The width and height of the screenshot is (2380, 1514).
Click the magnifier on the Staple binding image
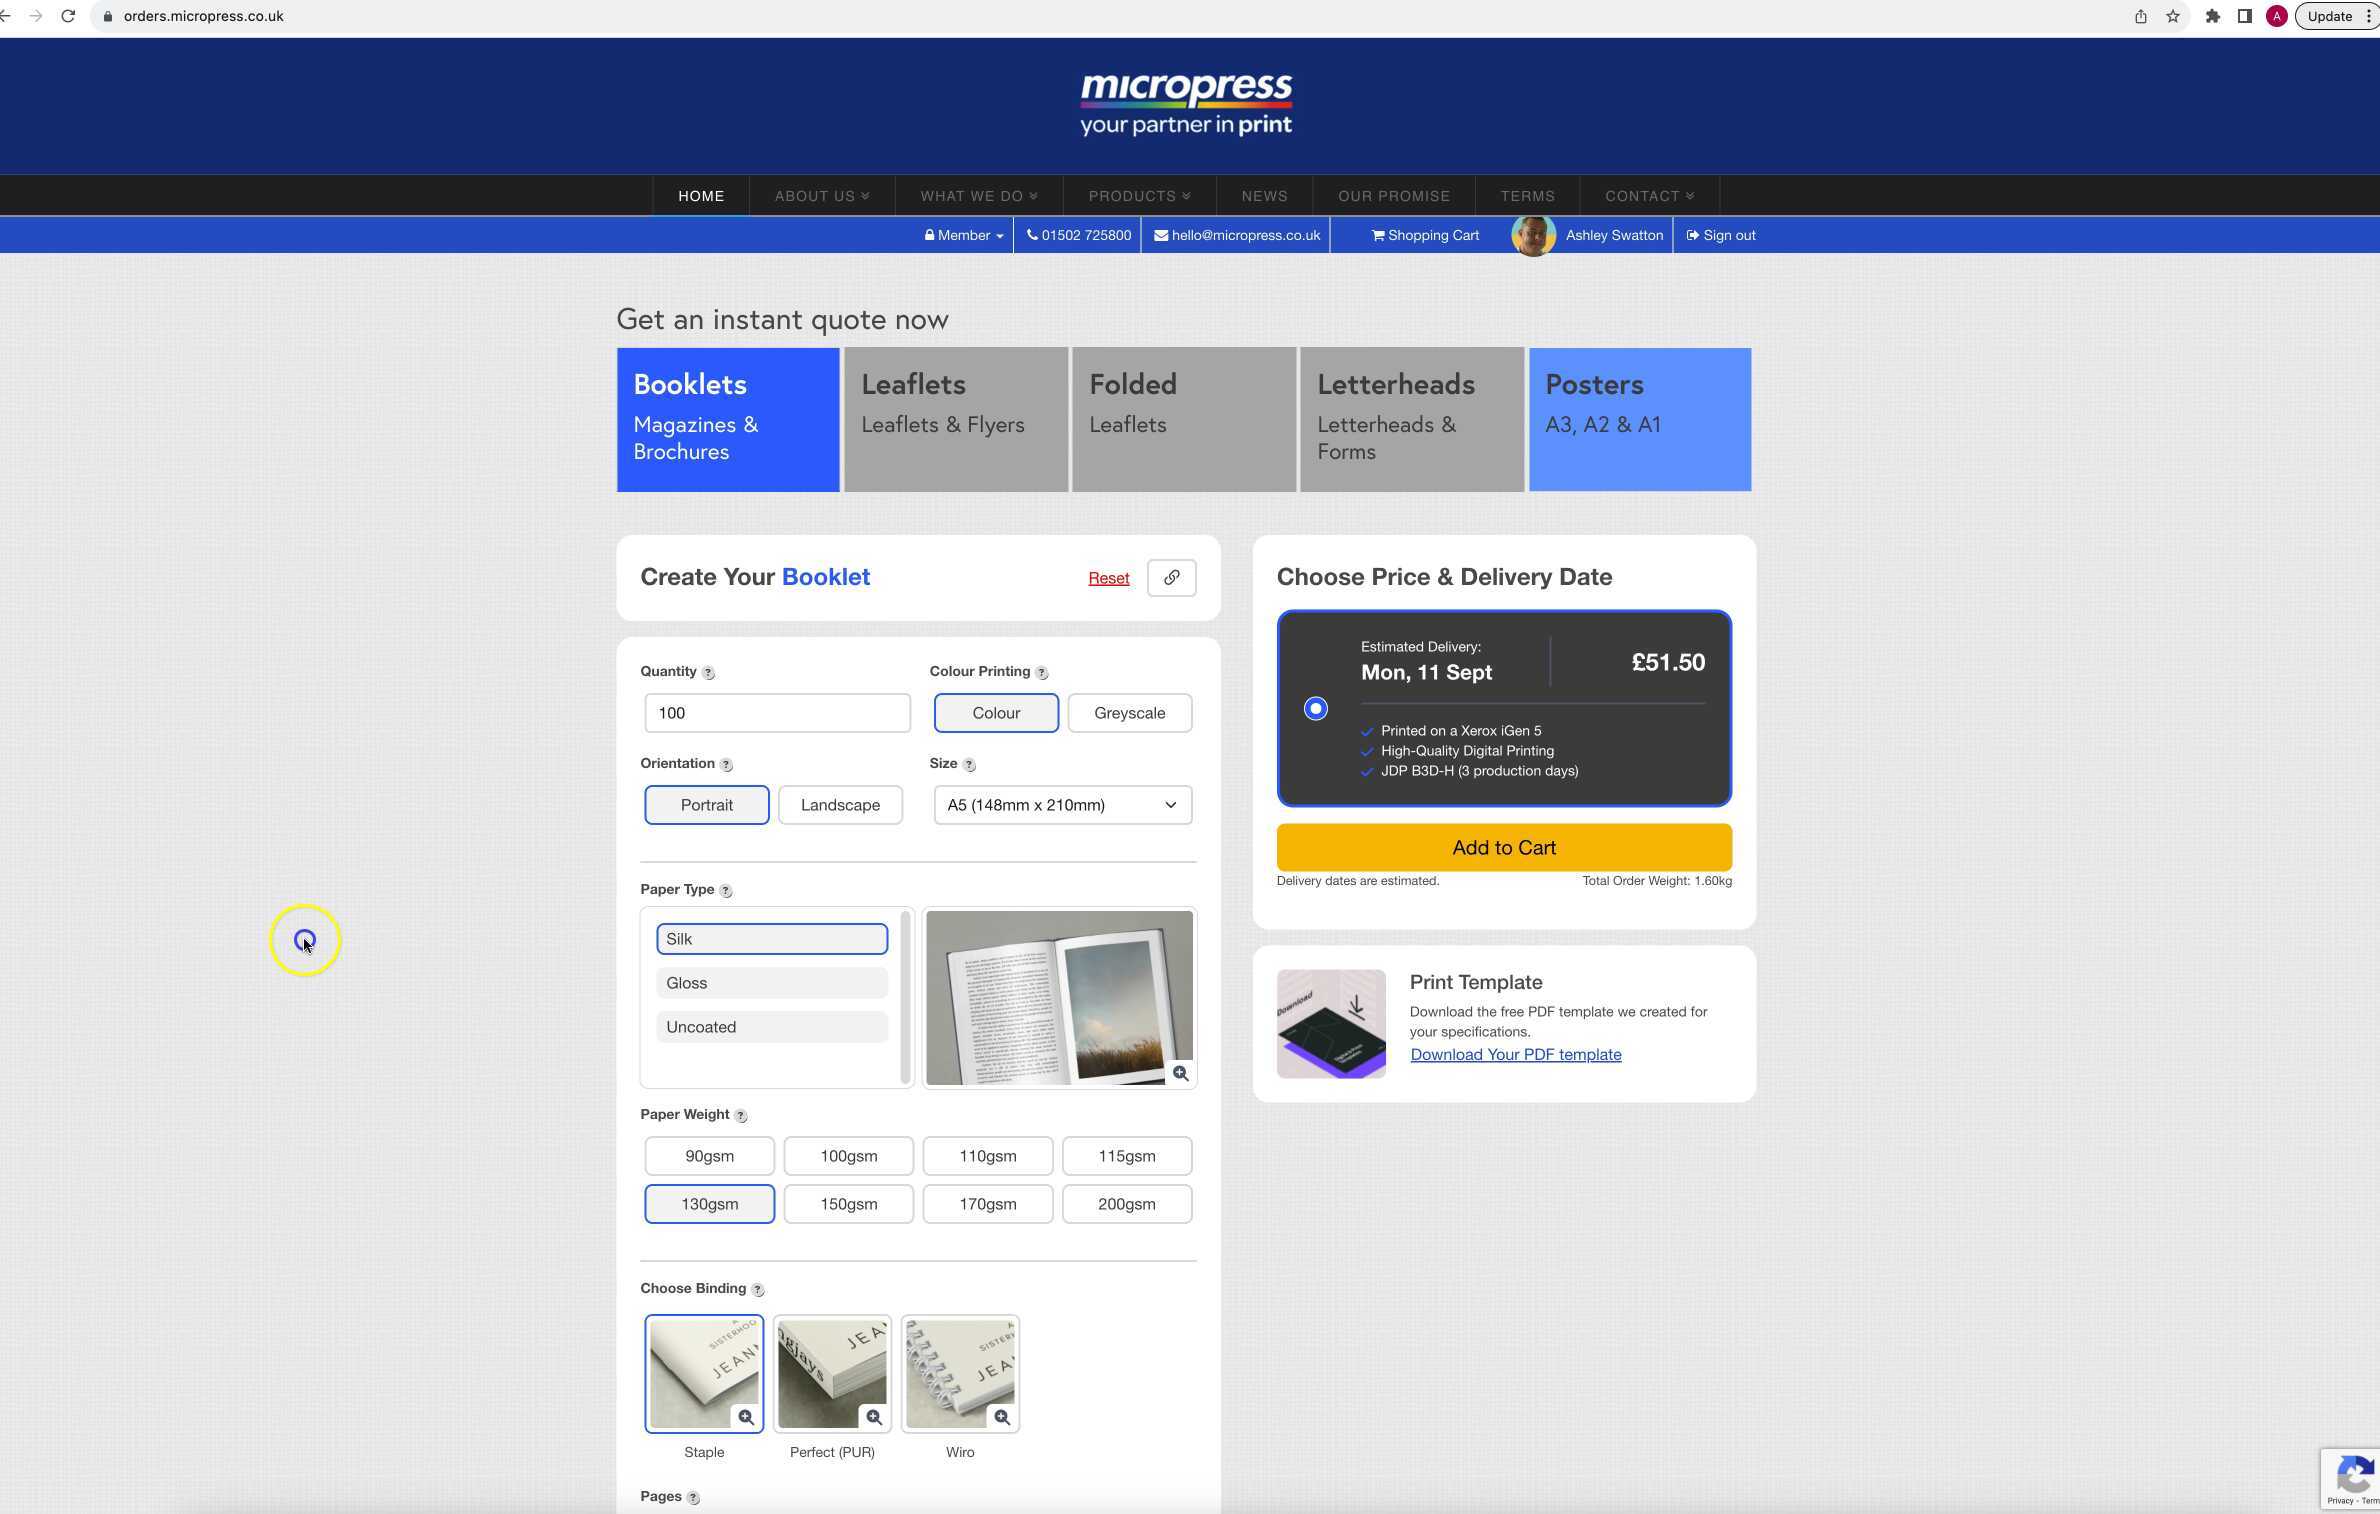[747, 1417]
